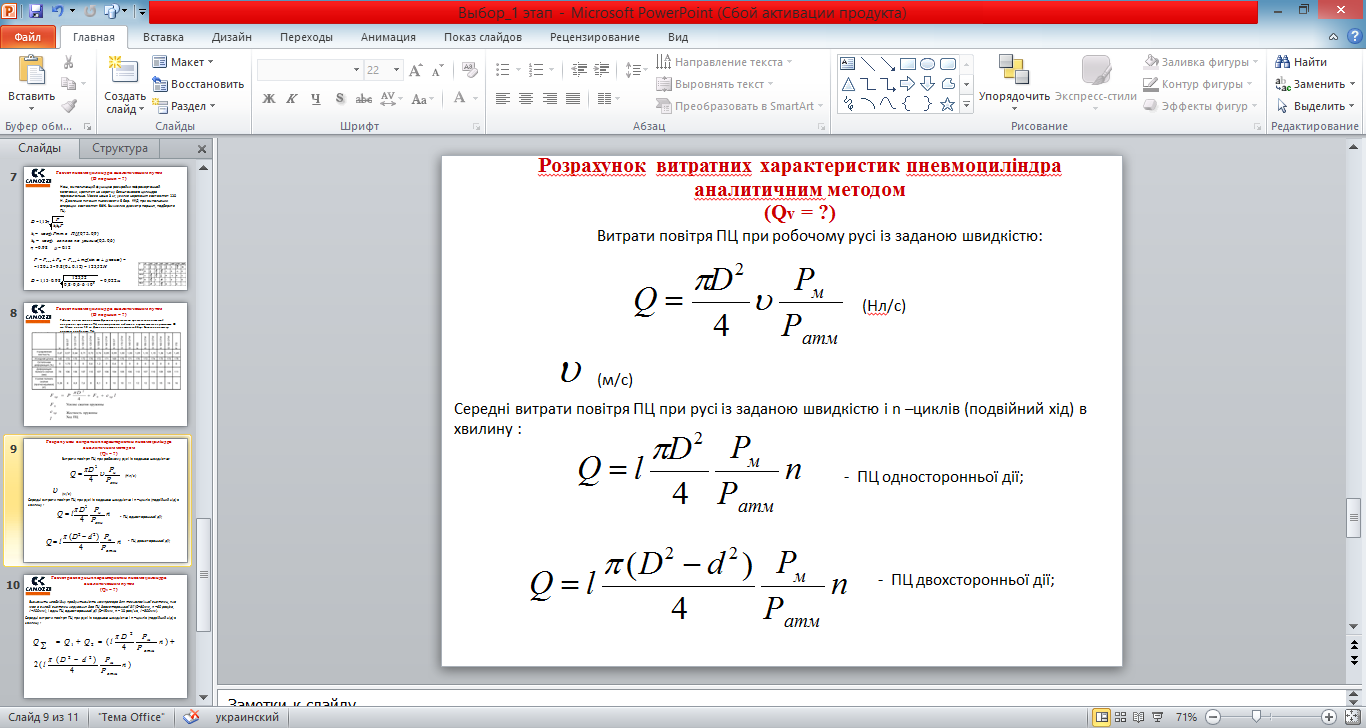This screenshot has width=1366, height=728.
Task: Switch to the Анимация tab
Action: click(x=388, y=37)
